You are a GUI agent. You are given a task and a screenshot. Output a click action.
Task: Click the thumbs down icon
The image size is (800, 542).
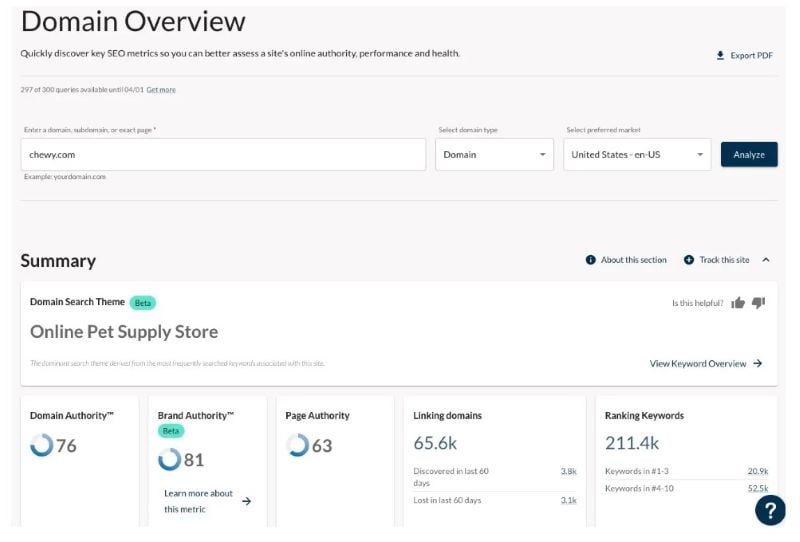tap(758, 303)
